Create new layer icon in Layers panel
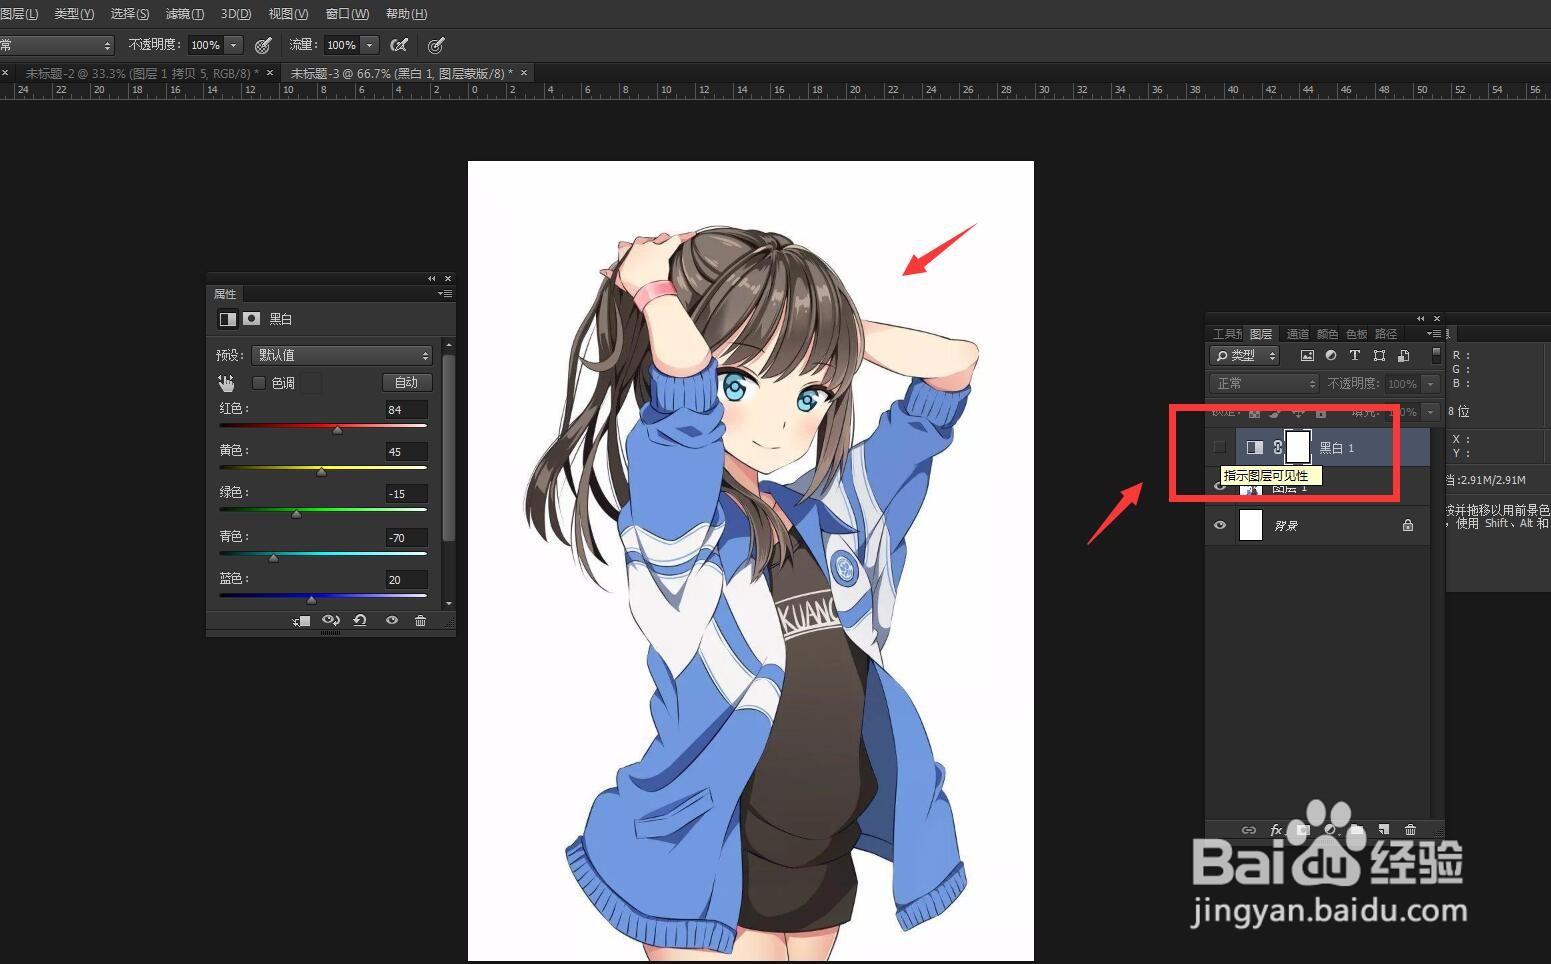1551x964 pixels. coord(1384,830)
